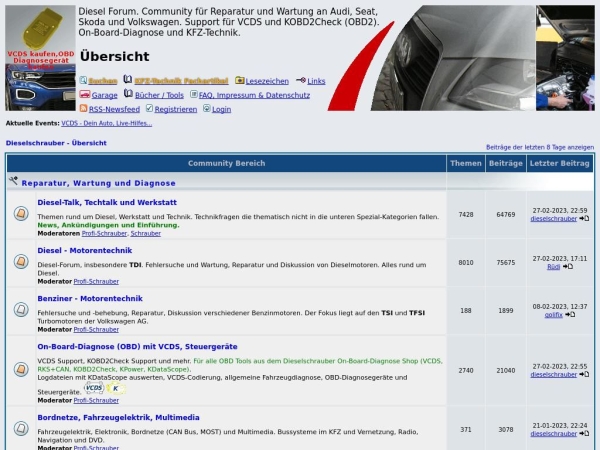
Task: Click the Letzter Beitrag column header
Action: point(559,163)
